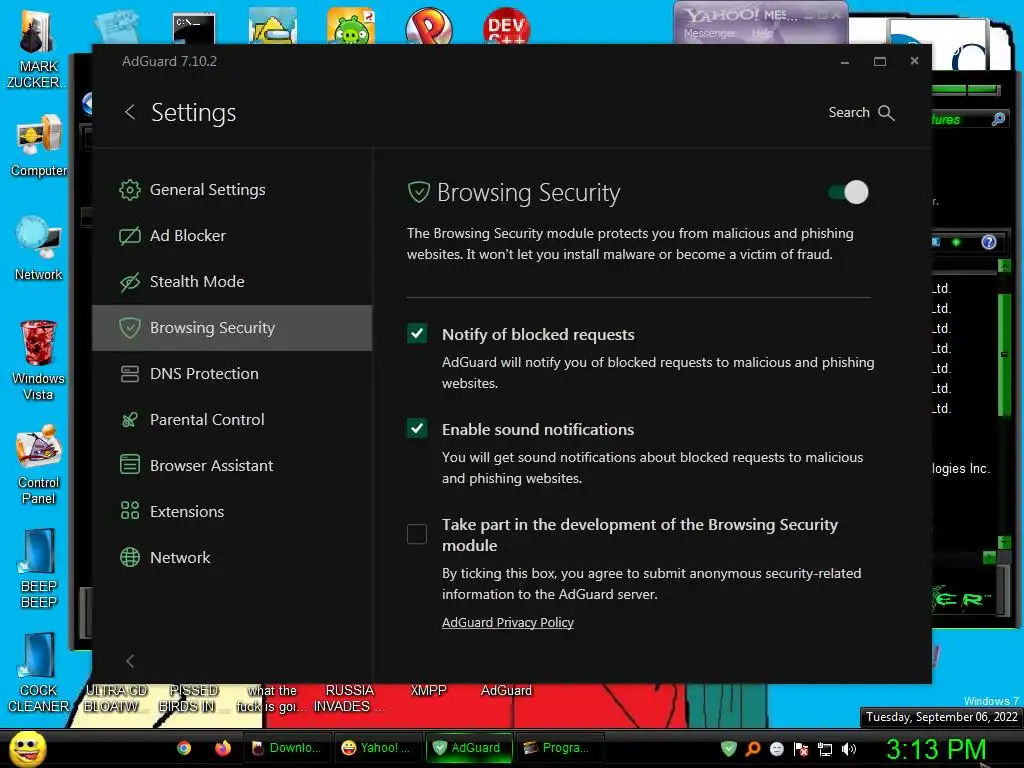Select Browsing Security in the sidebar

click(x=232, y=328)
